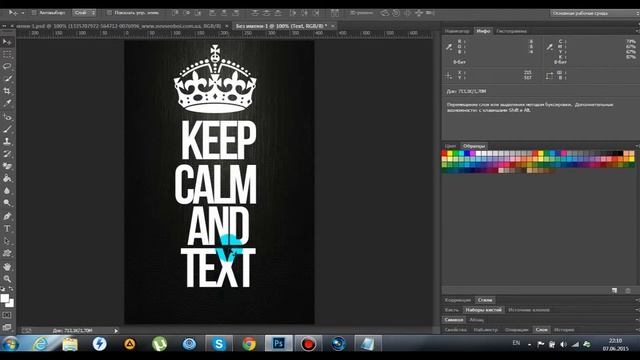Toggle Quick Mask mode
The height and width of the screenshot is (360, 640).
tap(7, 315)
